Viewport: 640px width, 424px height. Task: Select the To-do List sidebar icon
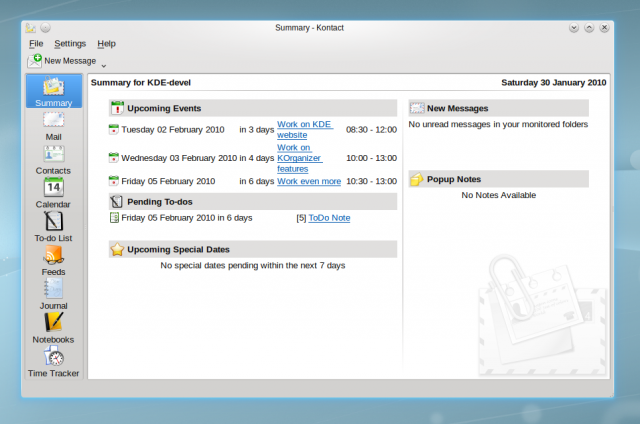[x=53, y=226]
